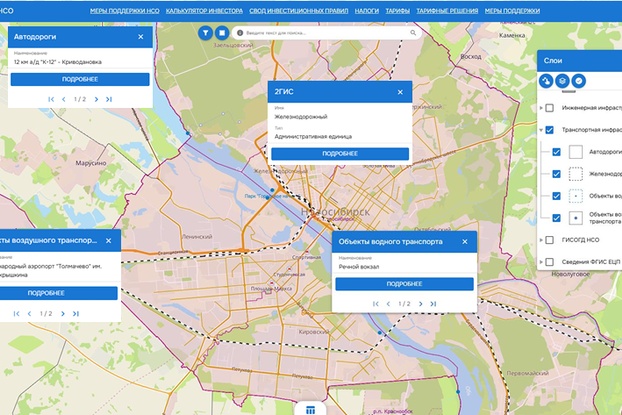Click 'Железнодорожный' name in 2ГИС popup
The image size is (622, 415).
click(x=301, y=117)
